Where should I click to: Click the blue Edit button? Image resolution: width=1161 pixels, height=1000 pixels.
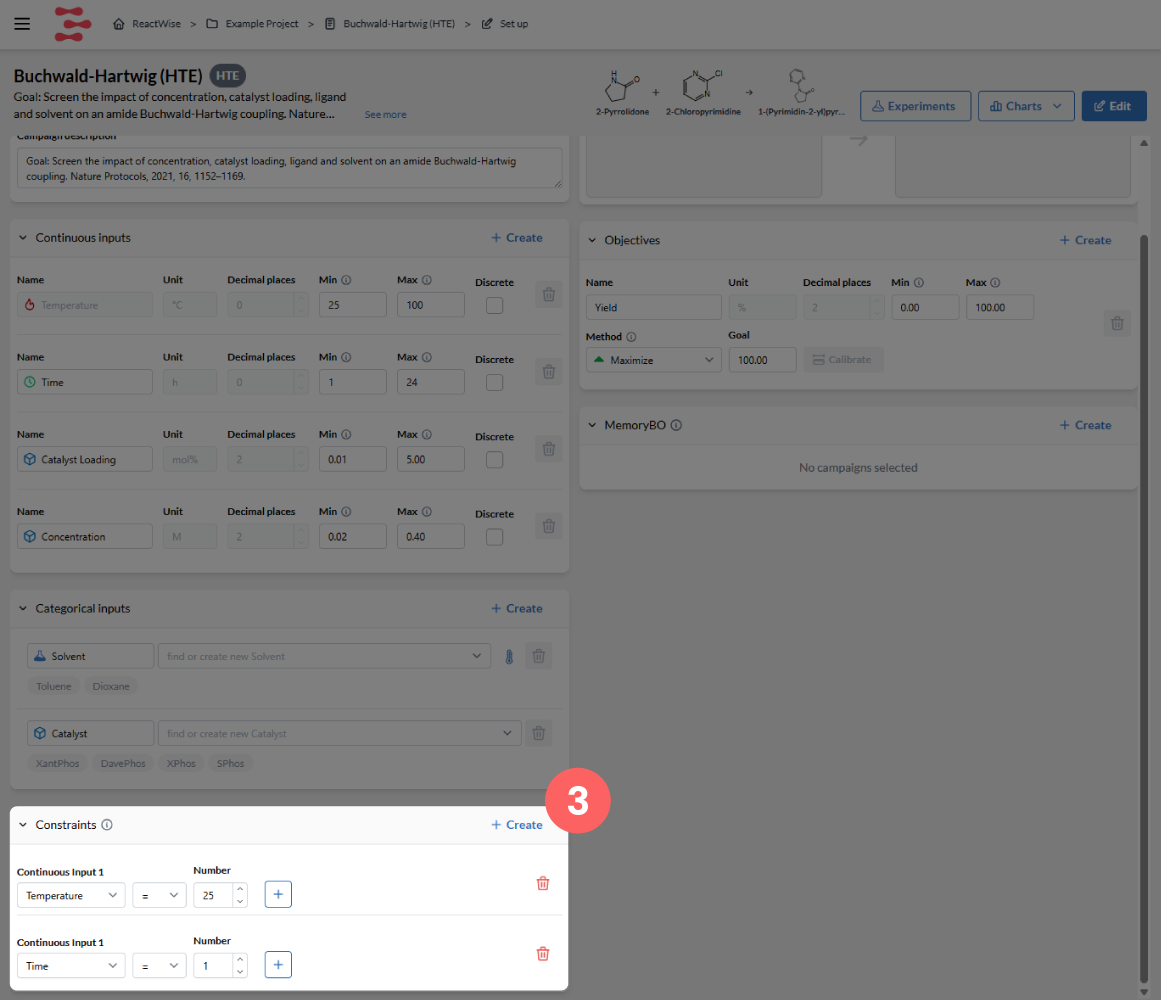point(1114,106)
